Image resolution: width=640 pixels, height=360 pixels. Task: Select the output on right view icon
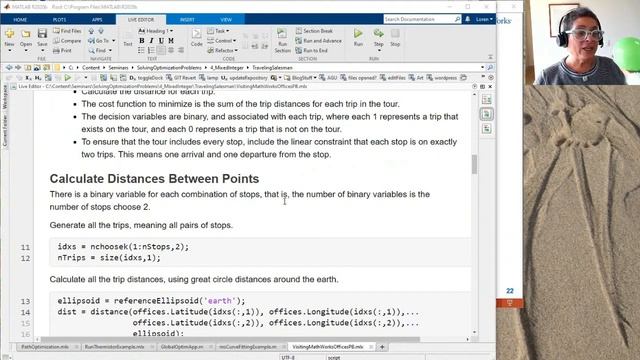point(487,99)
